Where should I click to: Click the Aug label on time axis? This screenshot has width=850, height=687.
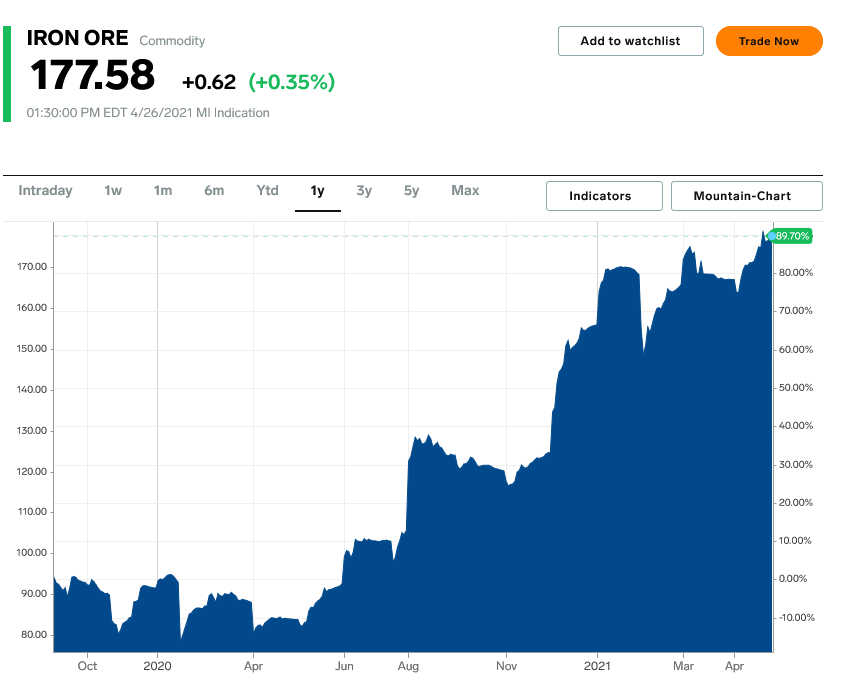pos(407,665)
